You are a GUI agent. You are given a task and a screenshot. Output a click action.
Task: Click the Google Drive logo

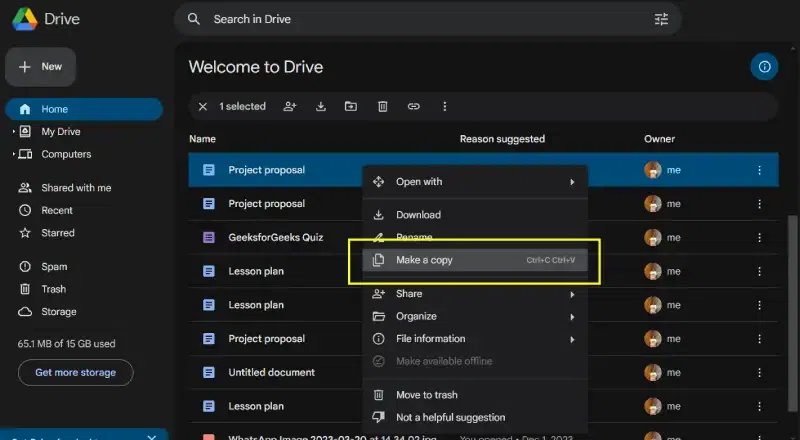tap(25, 19)
